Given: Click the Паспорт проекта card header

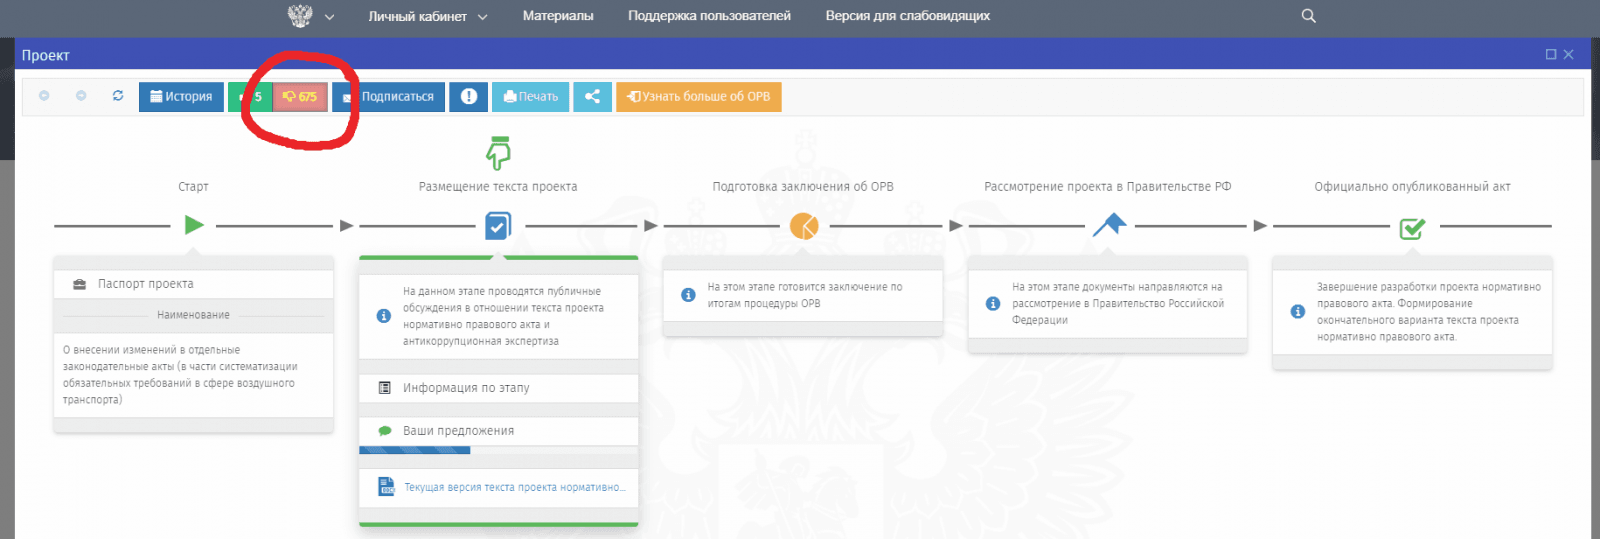Looking at the screenshot, I should pyautogui.click(x=193, y=284).
